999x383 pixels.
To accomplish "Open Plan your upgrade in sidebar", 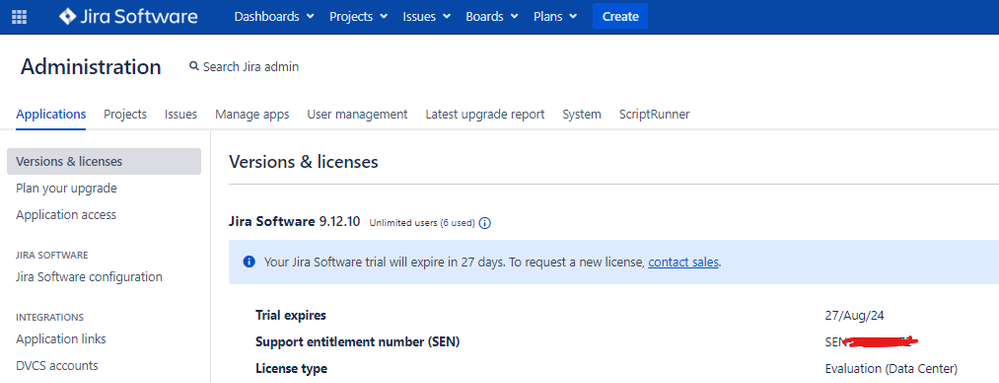I will [66, 188].
